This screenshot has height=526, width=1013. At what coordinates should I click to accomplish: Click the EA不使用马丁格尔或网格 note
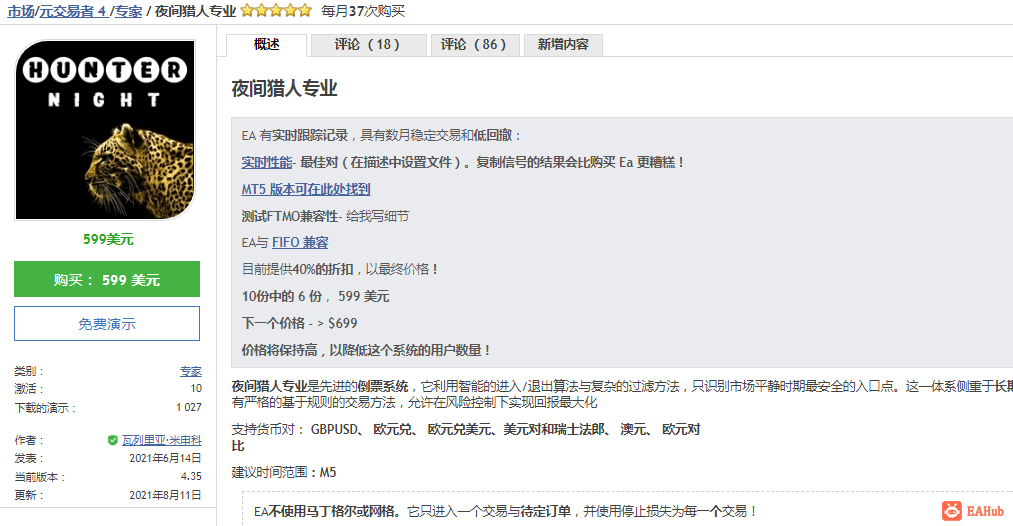pyautogui.click(x=505, y=511)
